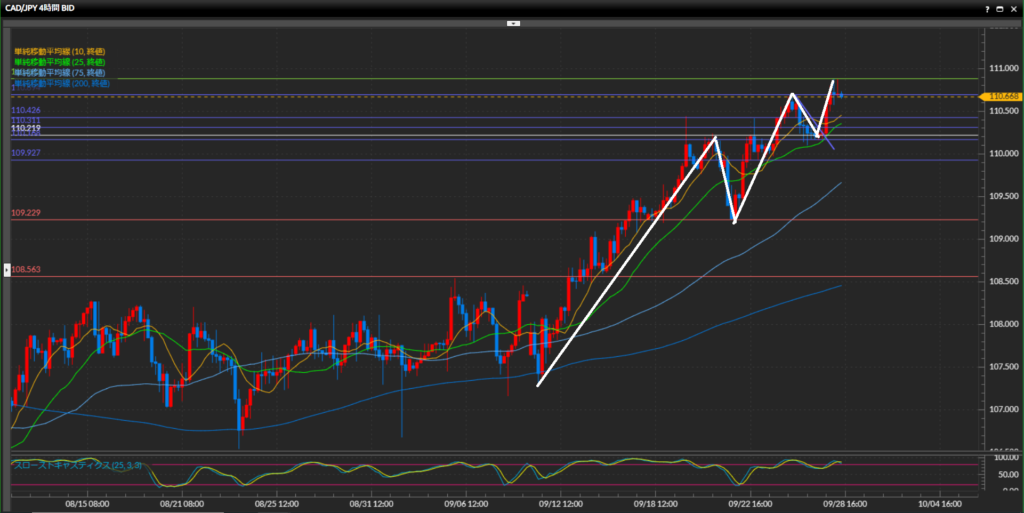This screenshot has height=513, width=1024.
Task: Select the 10-period moving average legend label
Action: tap(60, 51)
